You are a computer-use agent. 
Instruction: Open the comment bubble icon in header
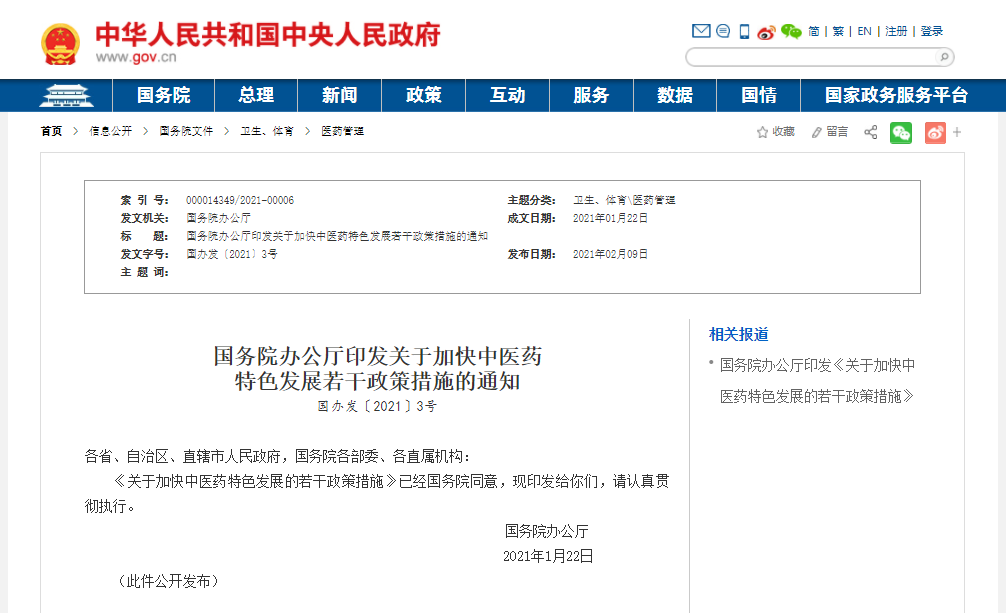pyautogui.click(x=722, y=31)
